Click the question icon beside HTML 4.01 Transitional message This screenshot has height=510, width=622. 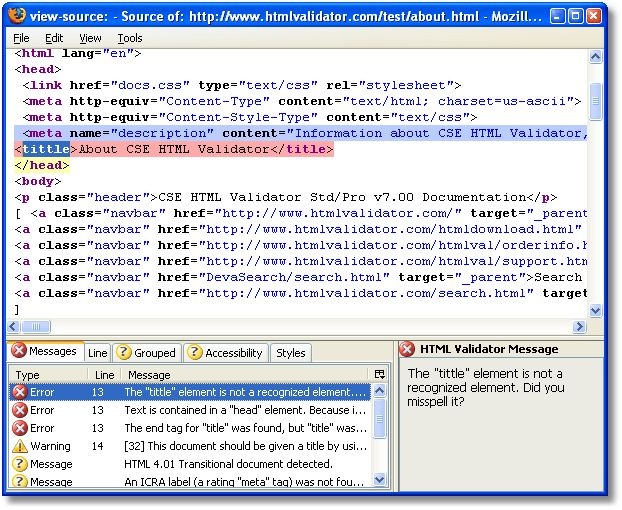(x=20, y=465)
